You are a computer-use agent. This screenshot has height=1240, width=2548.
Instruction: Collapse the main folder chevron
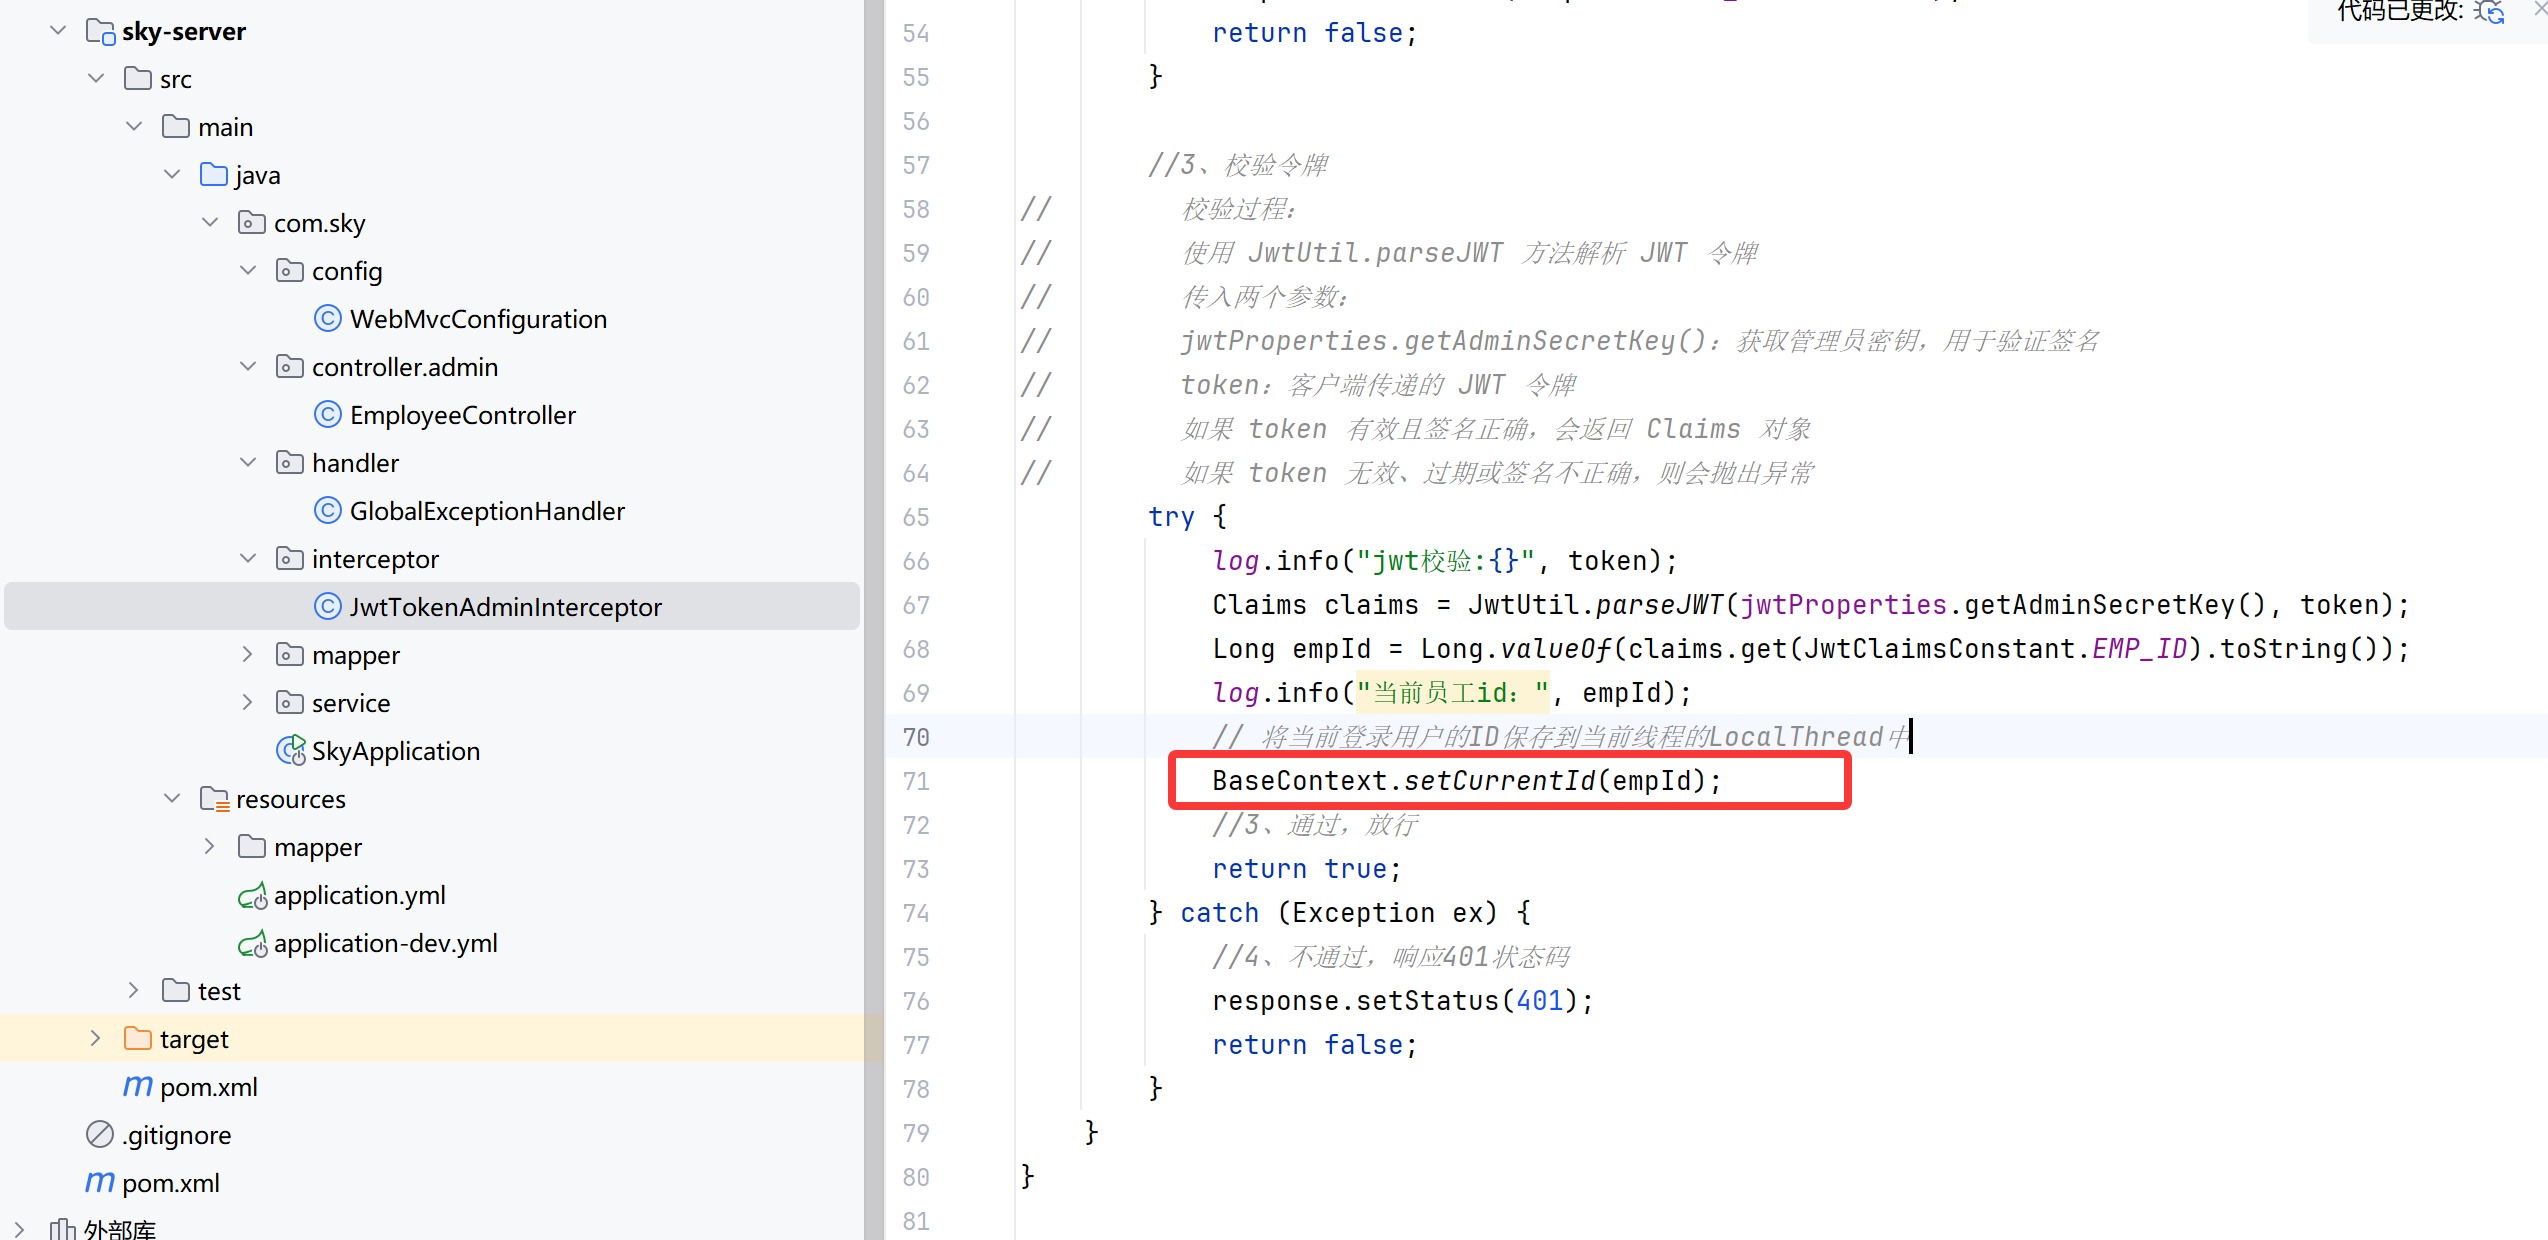pyautogui.click(x=134, y=127)
